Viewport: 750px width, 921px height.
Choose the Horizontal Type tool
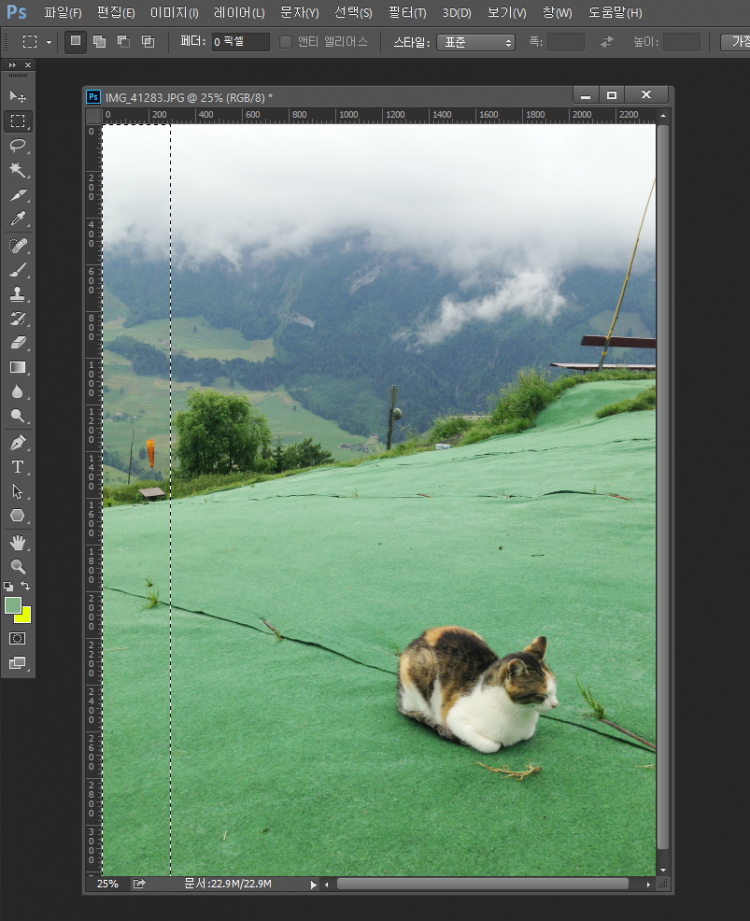pyautogui.click(x=18, y=467)
